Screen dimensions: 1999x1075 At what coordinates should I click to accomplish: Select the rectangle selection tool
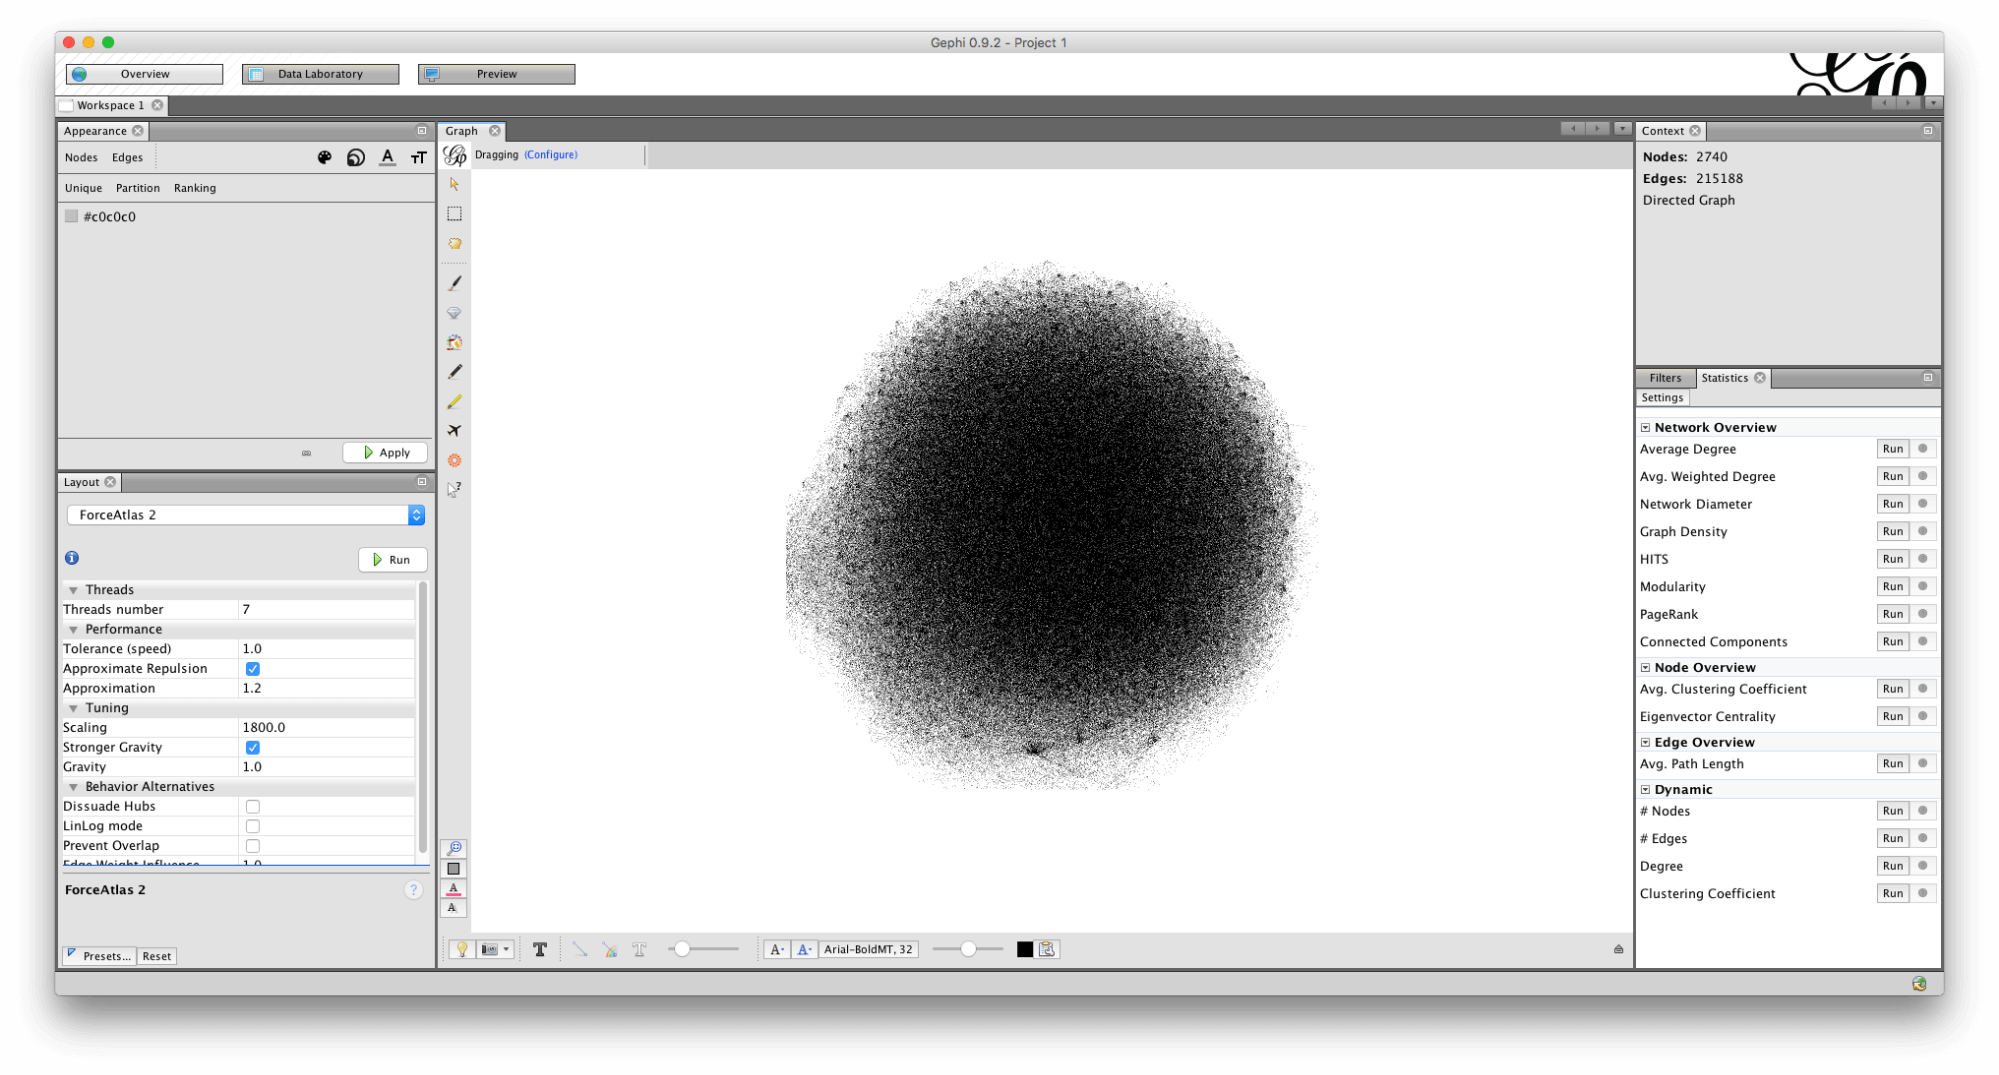[454, 214]
